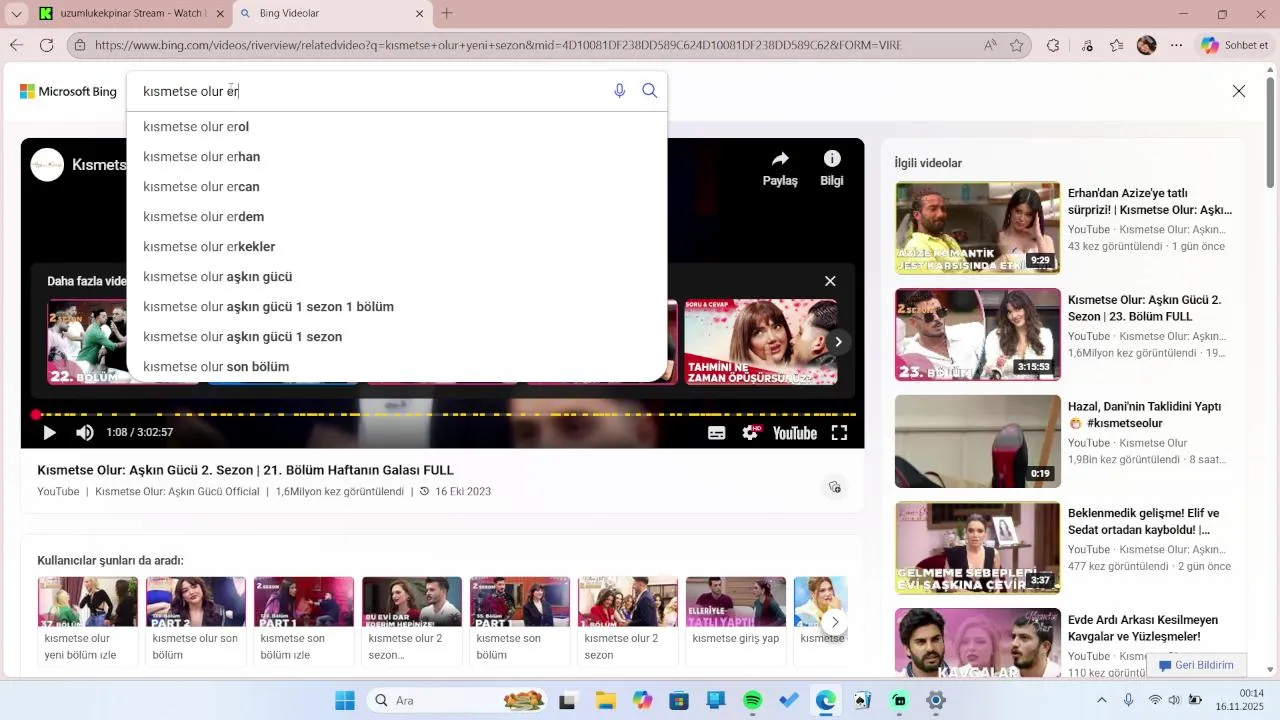Click the Copilot 'Sohbet et' button
The height and width of the screenshot is (720, 1280).
(x=1235, y=45)
